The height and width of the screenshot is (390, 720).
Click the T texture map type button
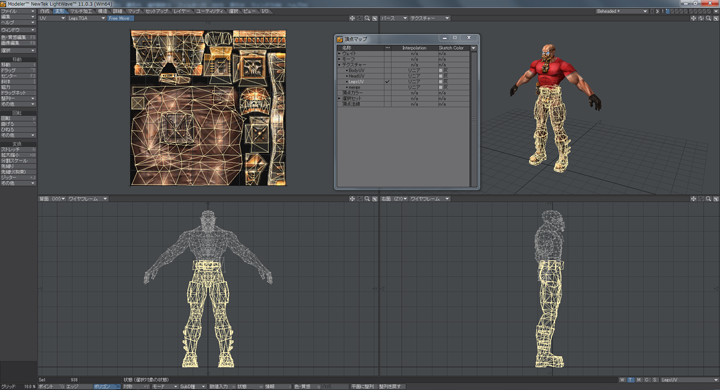pos(630,380)
